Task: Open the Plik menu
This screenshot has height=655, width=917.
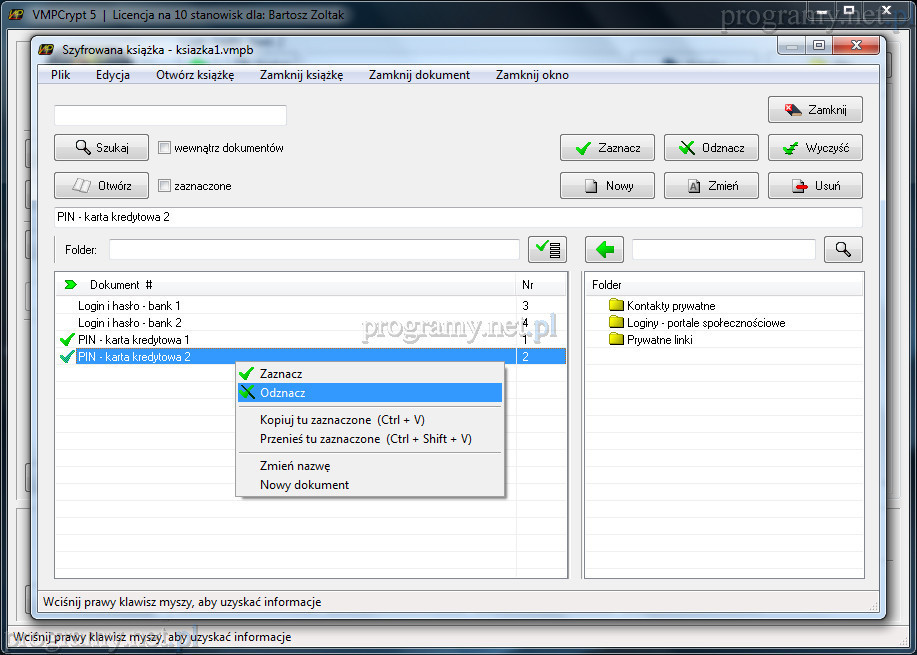Action: [x=61, y=75]
